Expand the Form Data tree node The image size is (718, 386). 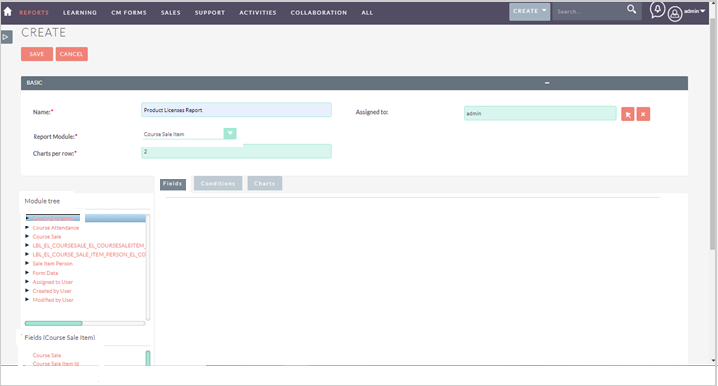(27, 273)
